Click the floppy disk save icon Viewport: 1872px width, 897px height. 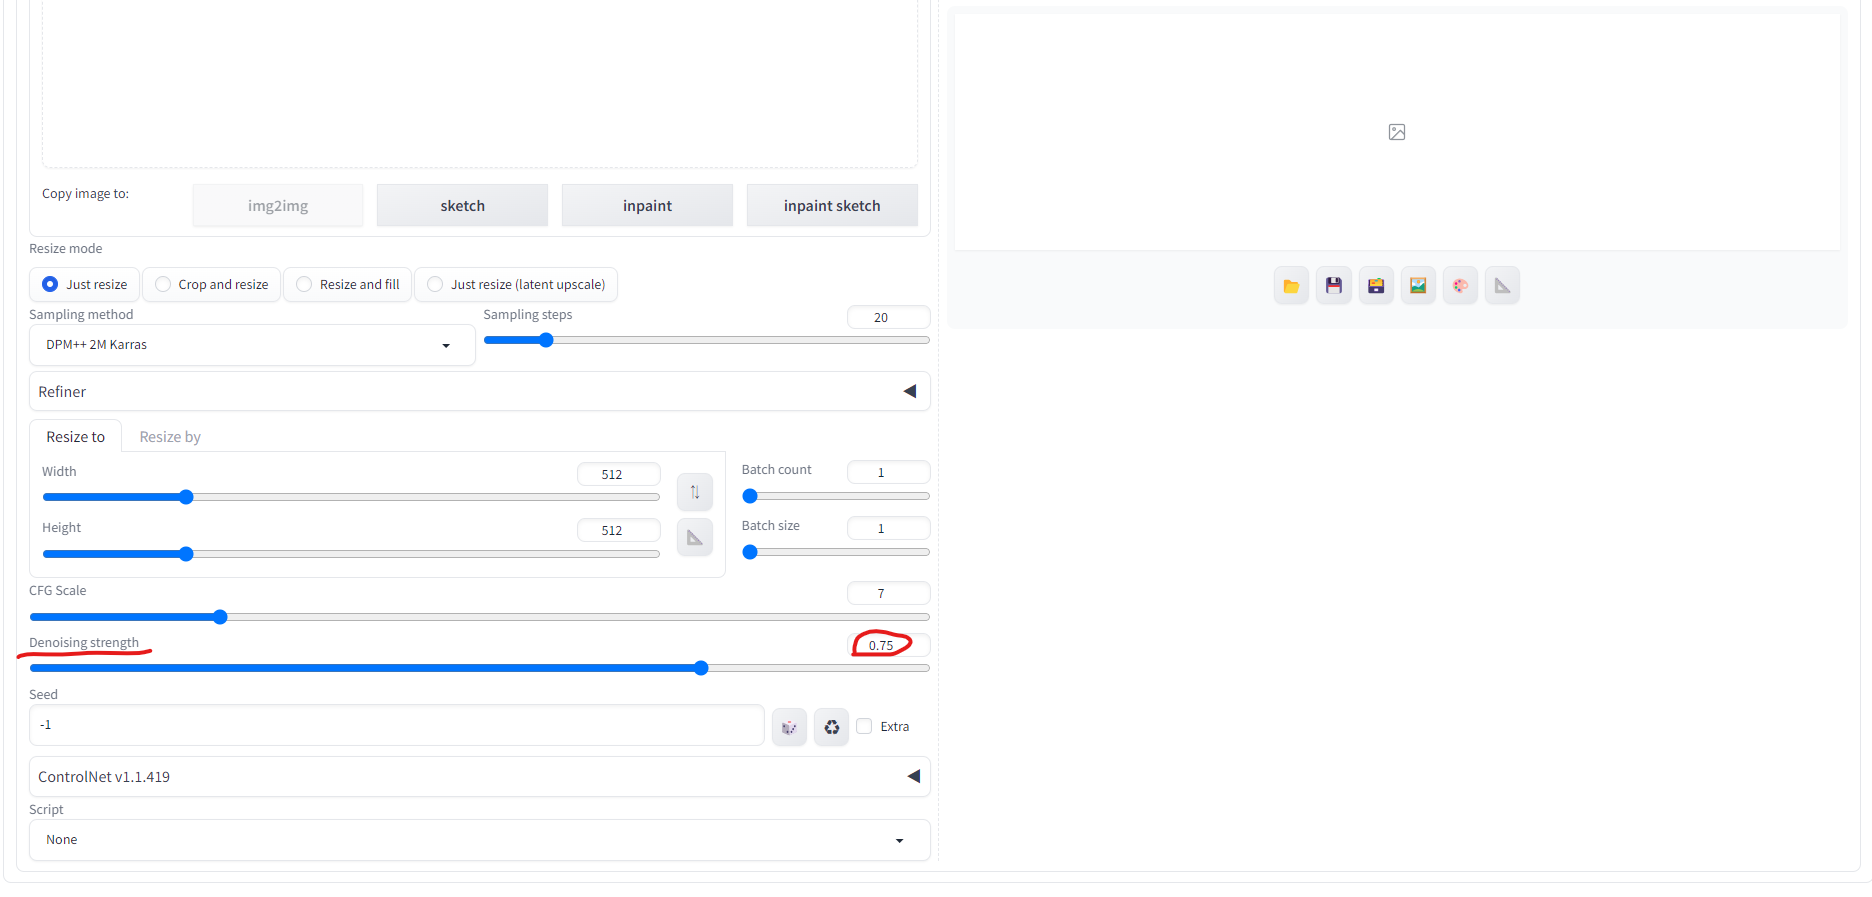click(1334, 286)
